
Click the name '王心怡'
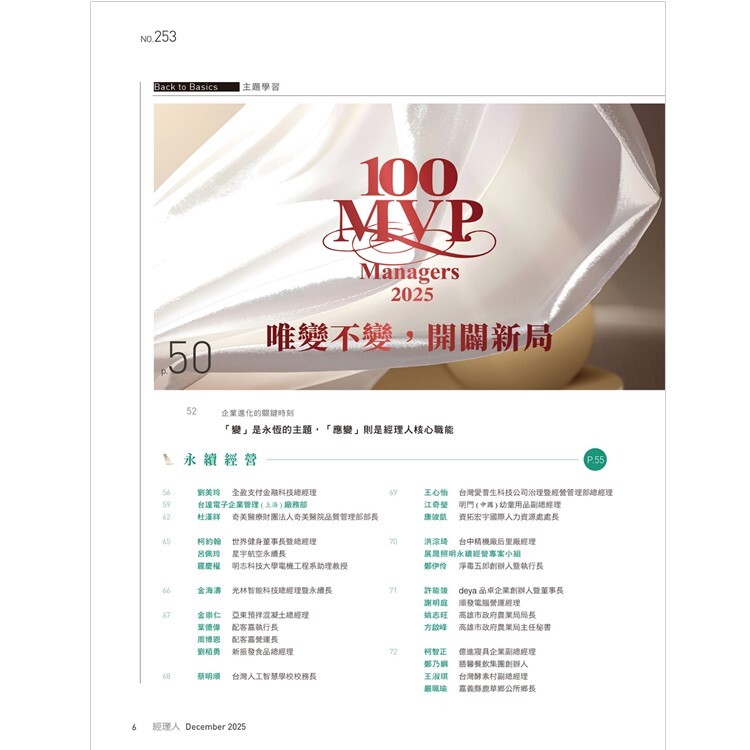click(x=435, y=492)
